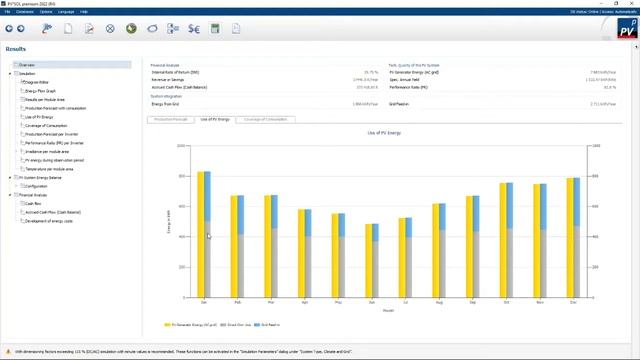
Task: Select Temperature per module area item
Action: (x=49, y=169)
